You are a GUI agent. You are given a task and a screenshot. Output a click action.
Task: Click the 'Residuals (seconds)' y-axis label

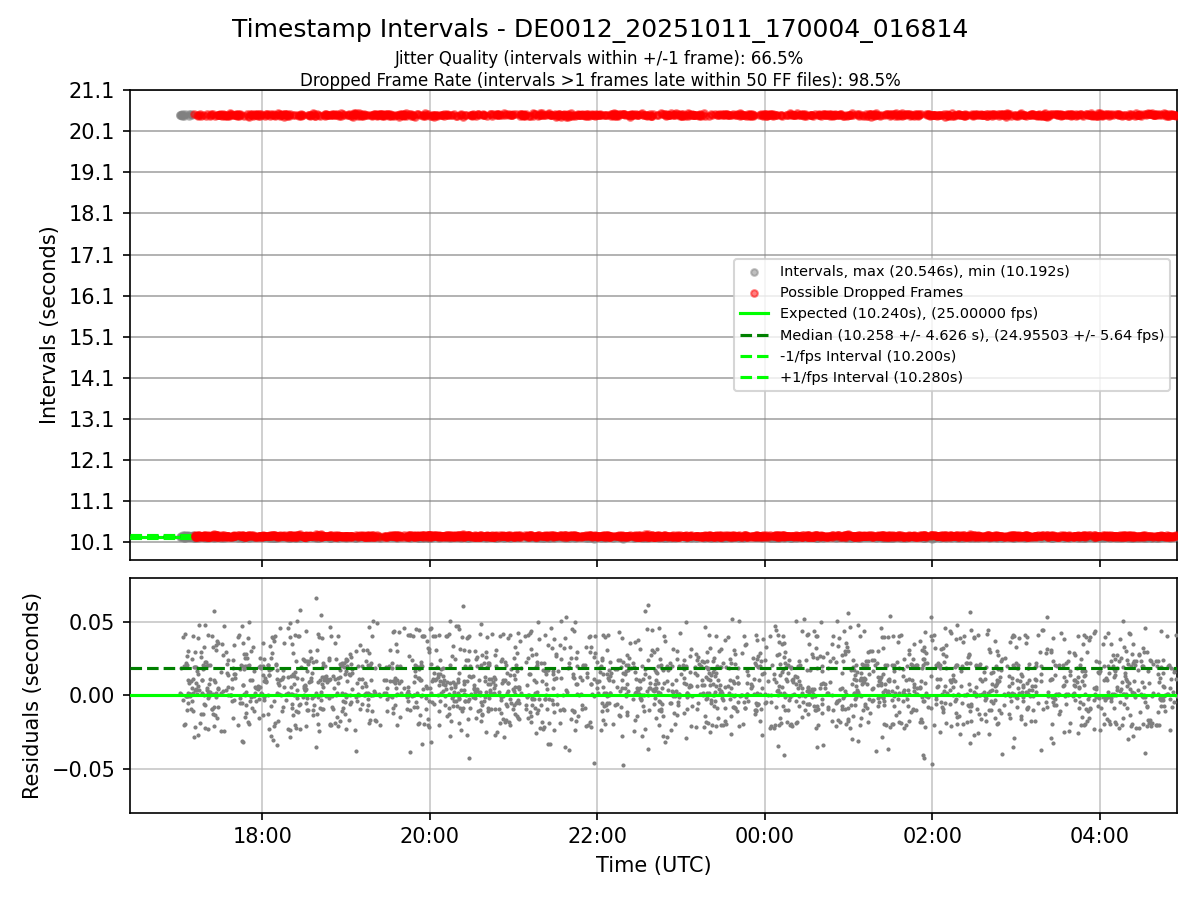pyautogui.click(x=31, y=696)
